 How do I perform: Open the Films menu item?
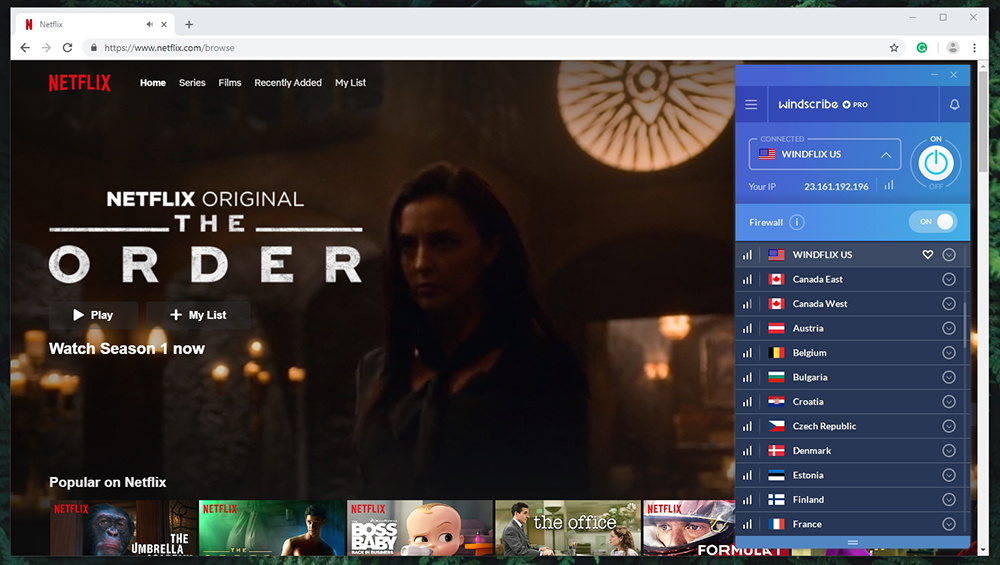pos(230,83)
